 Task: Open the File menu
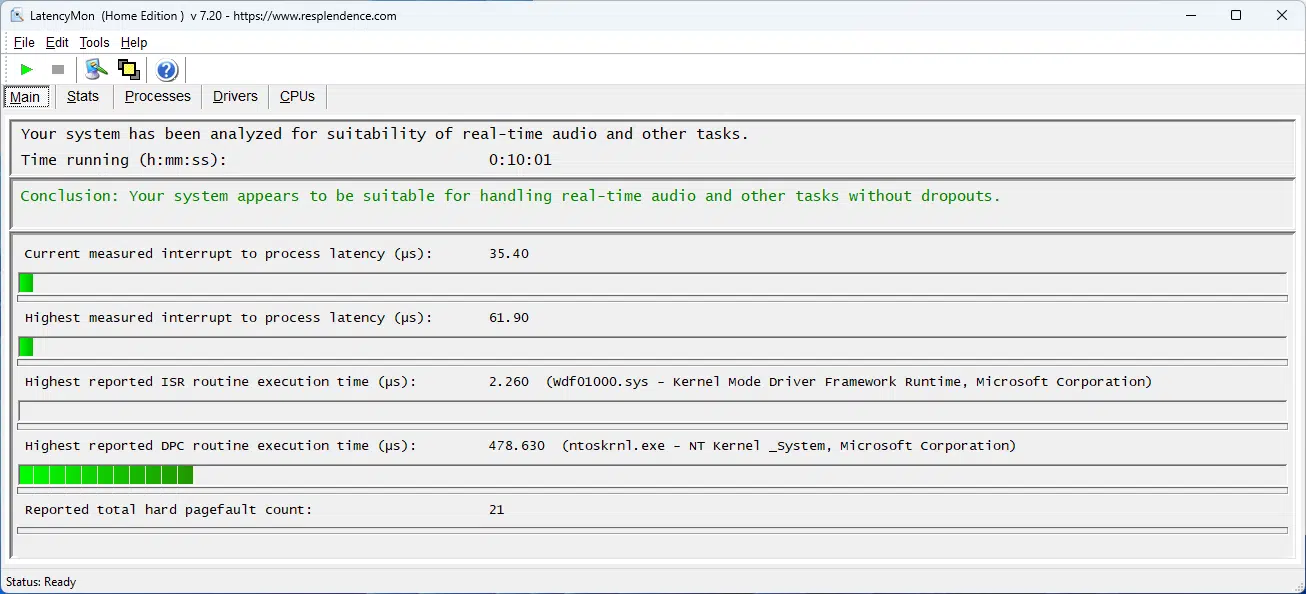pyautogui.click(x=24, y=42)
